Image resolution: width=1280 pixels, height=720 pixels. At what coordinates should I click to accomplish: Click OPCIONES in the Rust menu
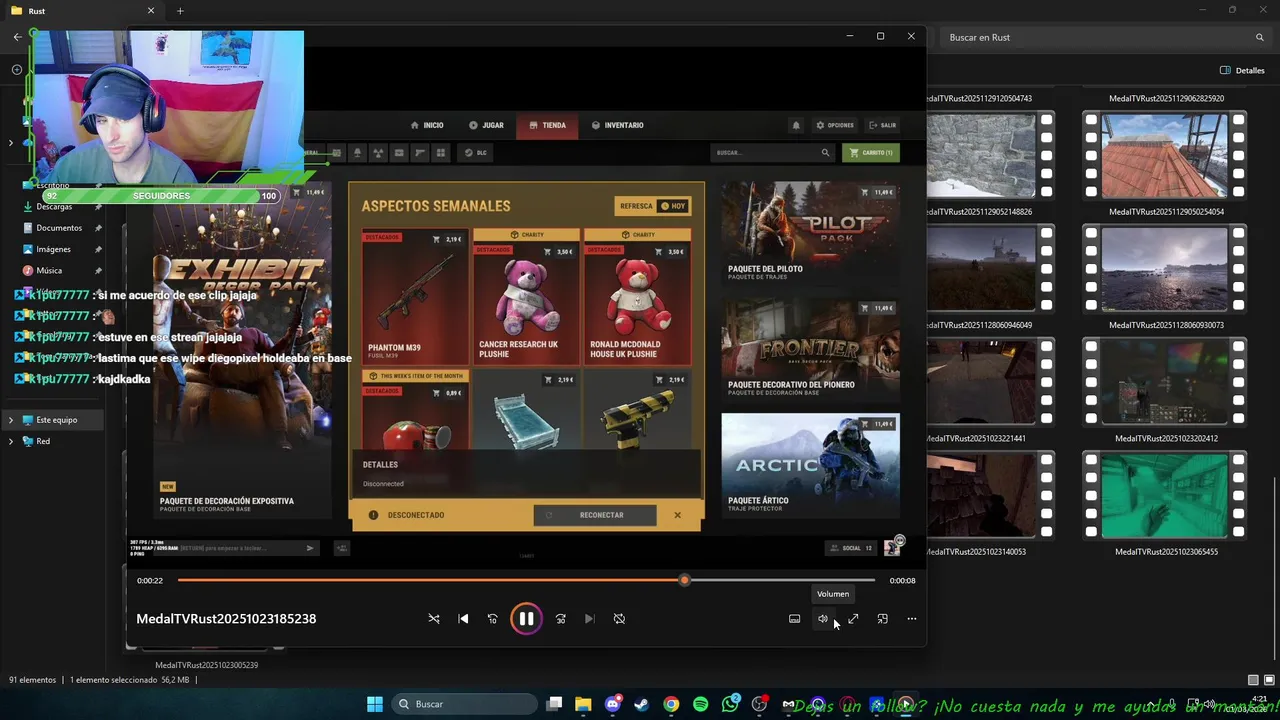[x=835, y=126]
